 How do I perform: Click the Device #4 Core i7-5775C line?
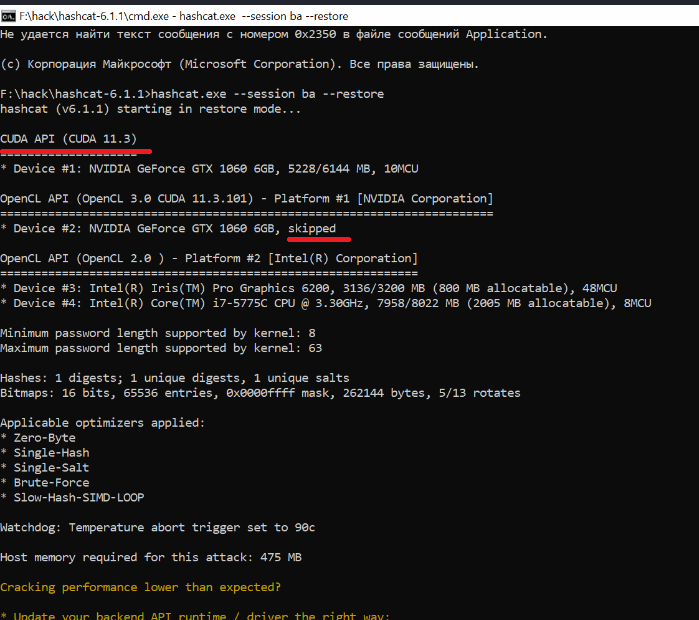point(325,303)
